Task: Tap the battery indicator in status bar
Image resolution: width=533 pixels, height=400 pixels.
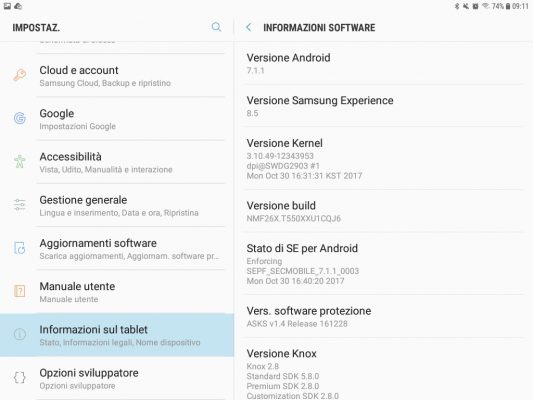Action: coord(508,6)
